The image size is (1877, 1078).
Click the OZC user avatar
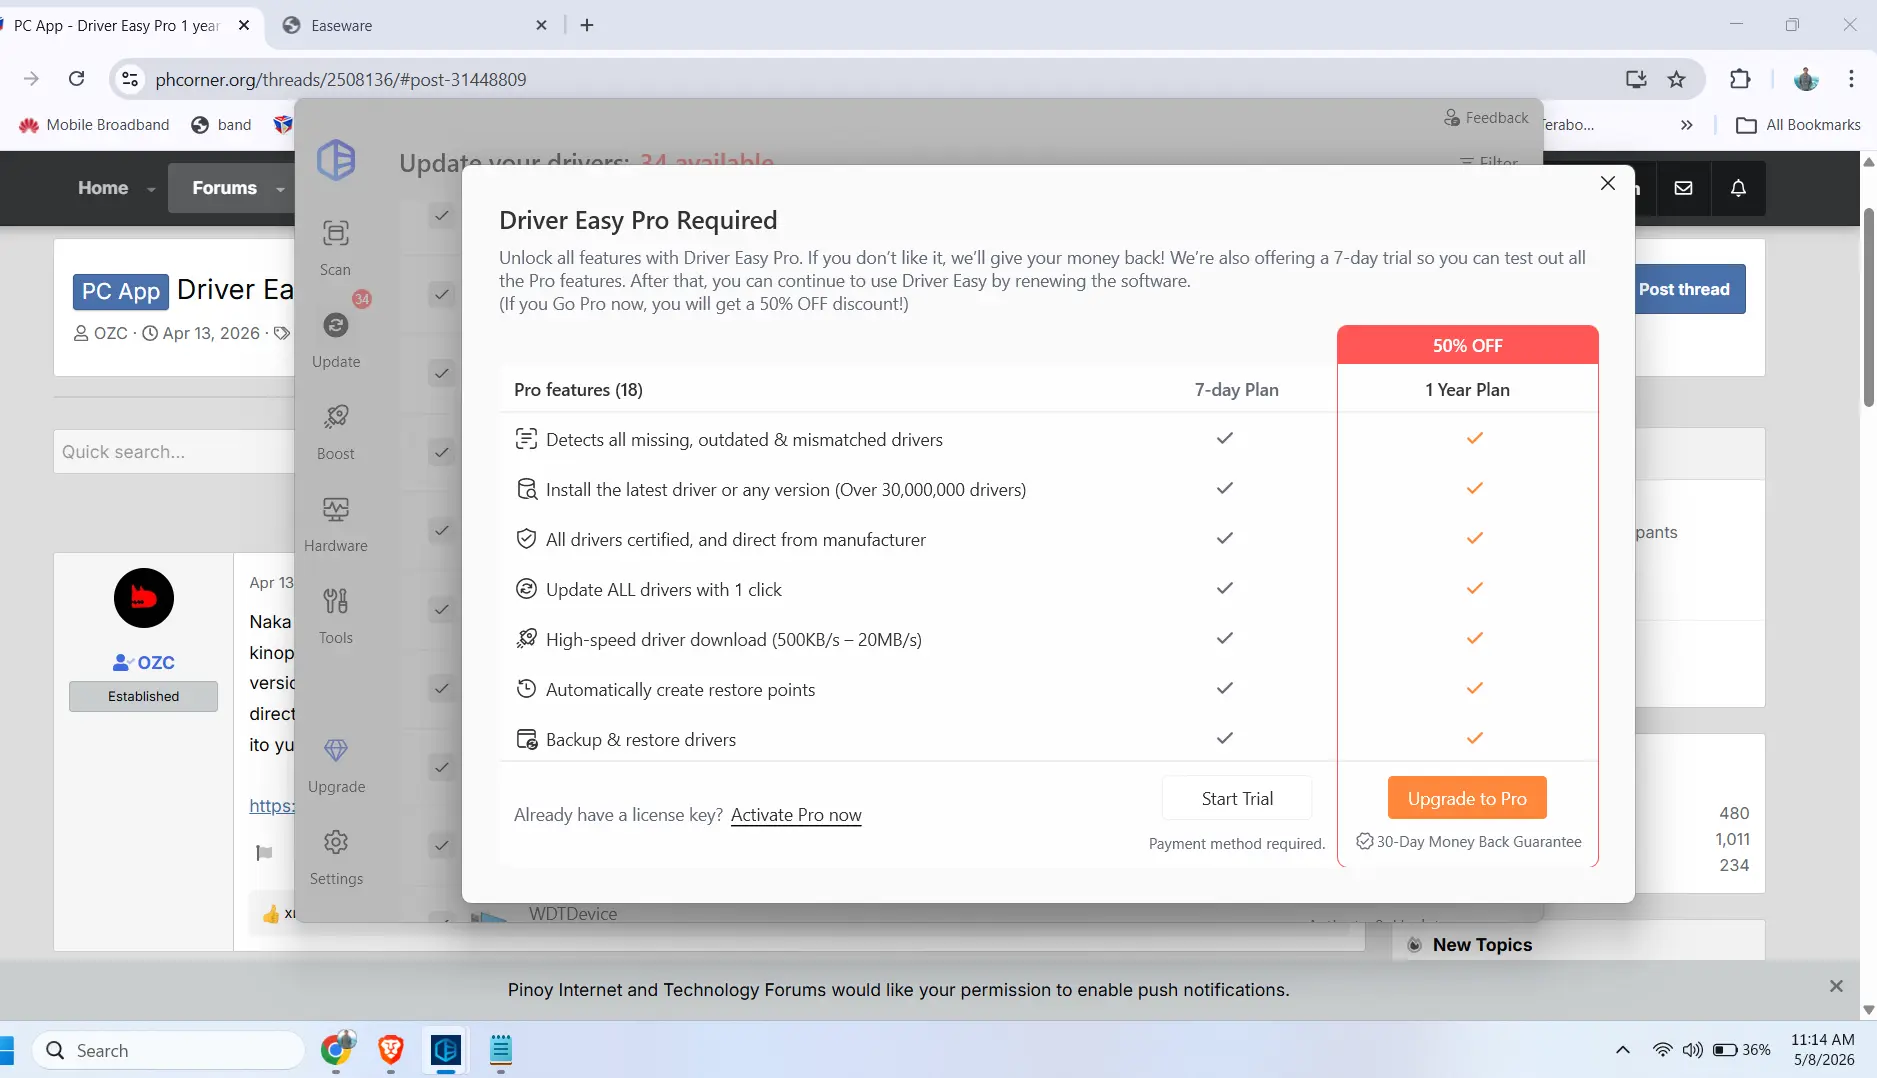(x=144, y=598)
